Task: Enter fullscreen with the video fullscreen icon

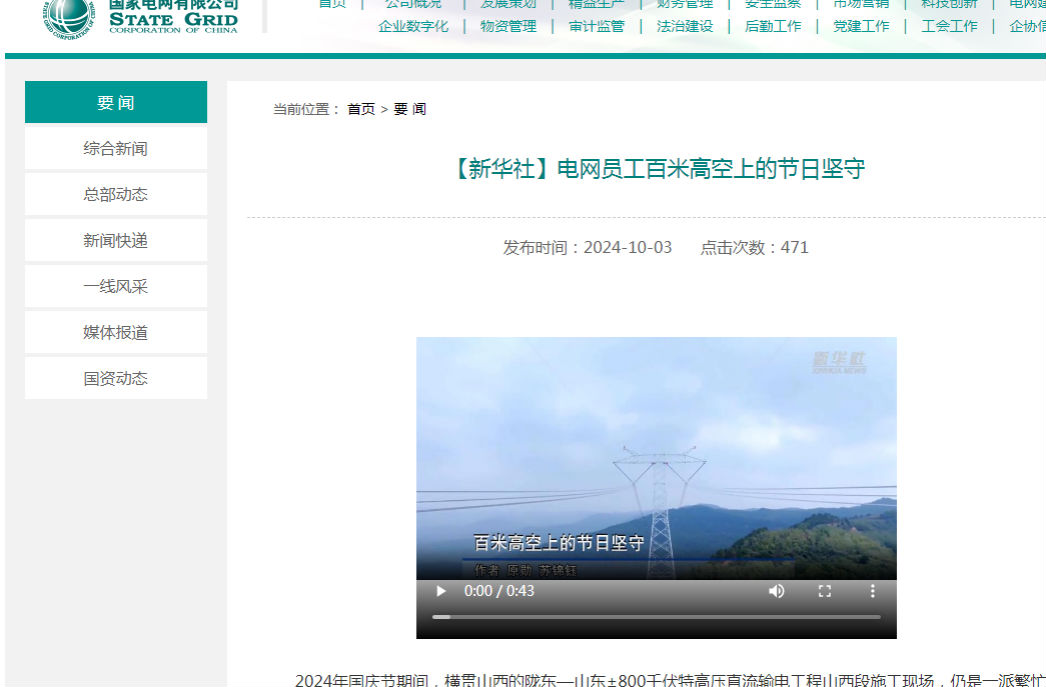Action: [x=825, y=591]
